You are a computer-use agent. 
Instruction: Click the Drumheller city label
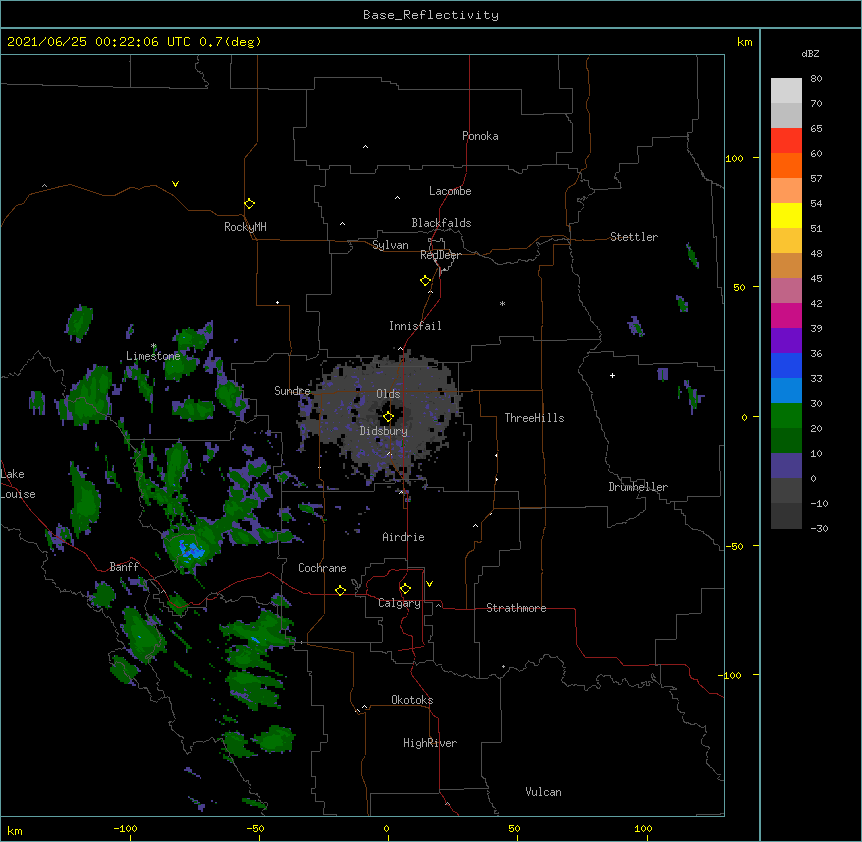(x=638, y=487)
